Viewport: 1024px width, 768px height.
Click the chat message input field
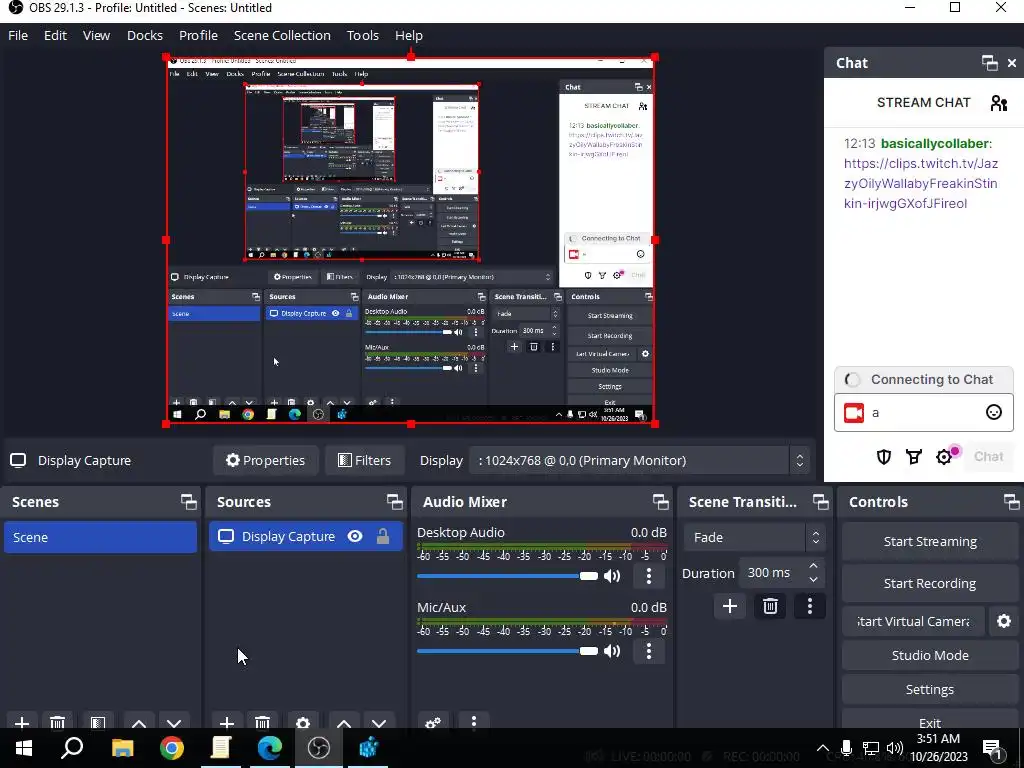tap(923, 413)
